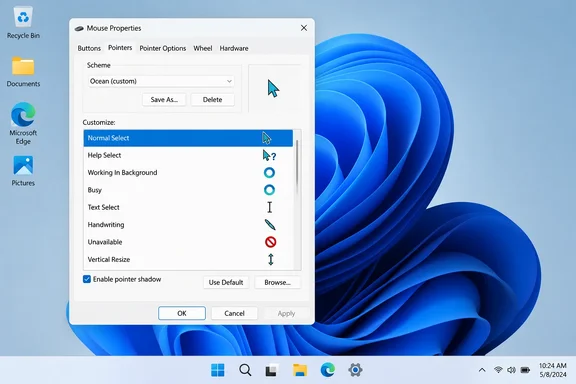Image resolution: width=576 pixels, height=384 pixels.
Task: Click the Browse... button
Action: point(277,282)
